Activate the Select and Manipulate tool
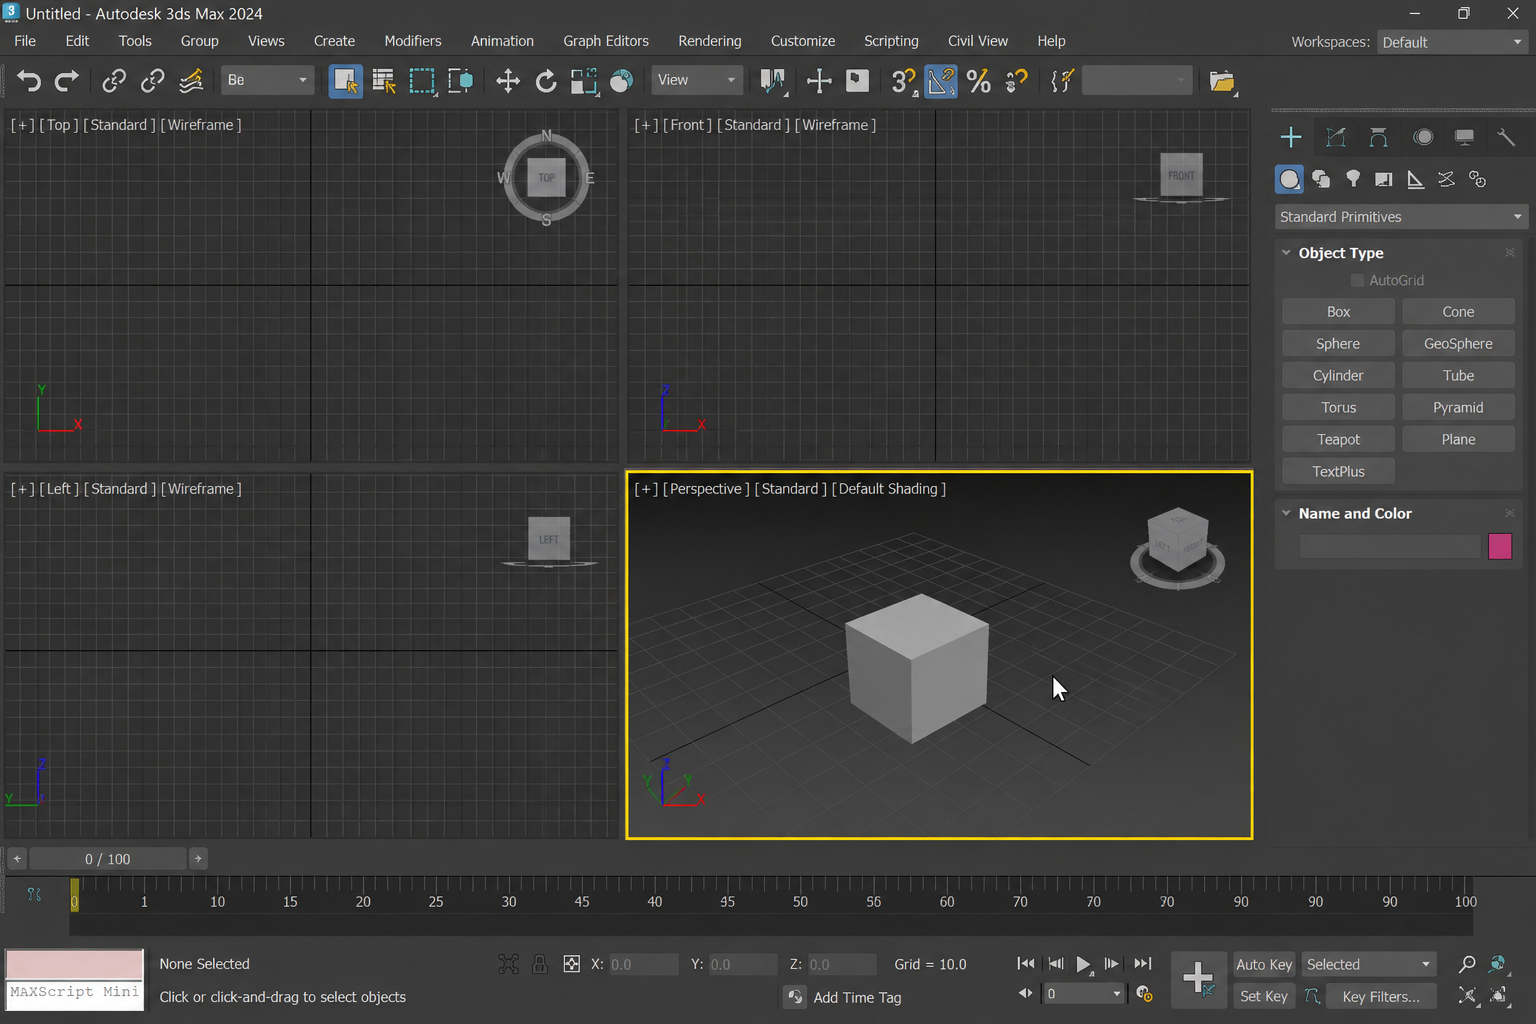 819,81
